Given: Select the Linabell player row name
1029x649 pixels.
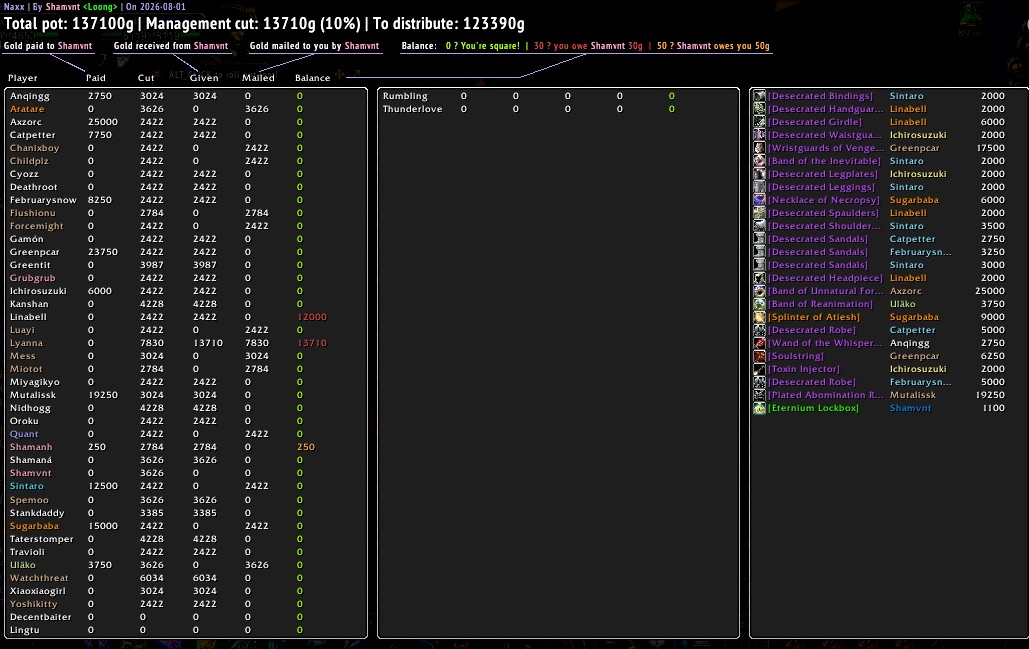Looking at the screenshot, I should click(x=28, y=317).
